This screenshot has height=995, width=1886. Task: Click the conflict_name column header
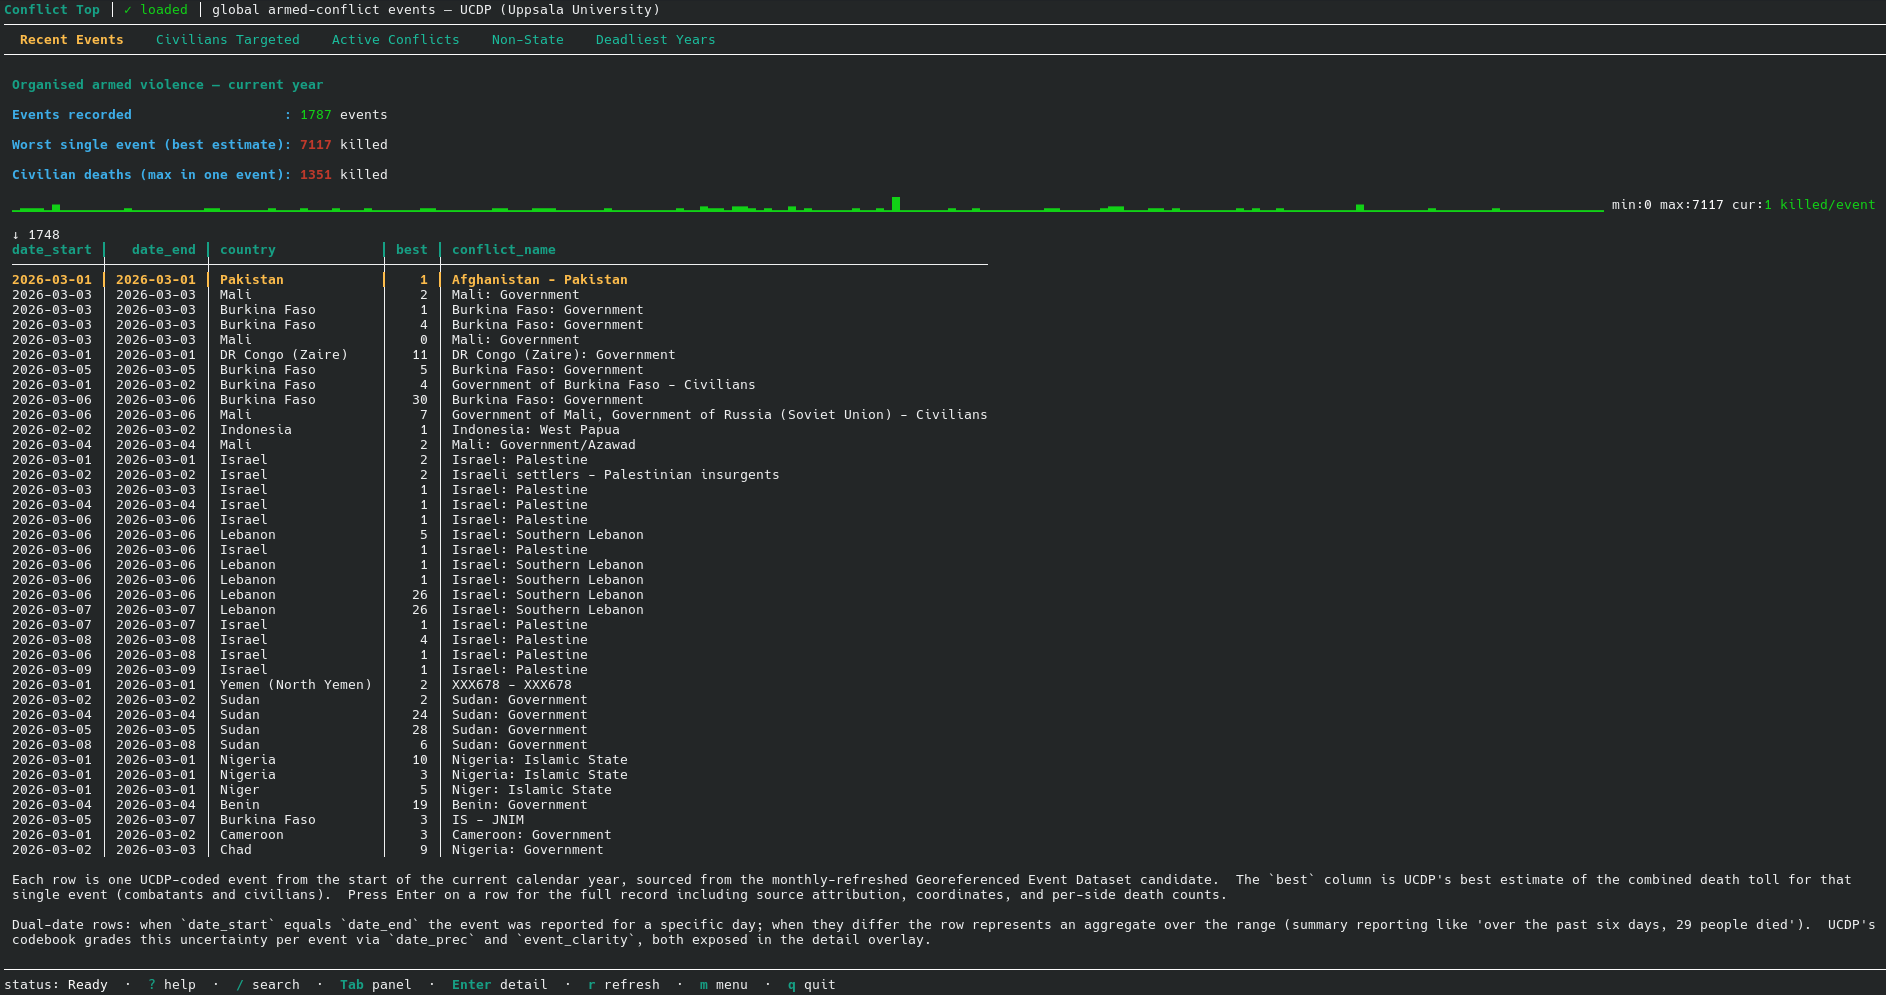503,250
